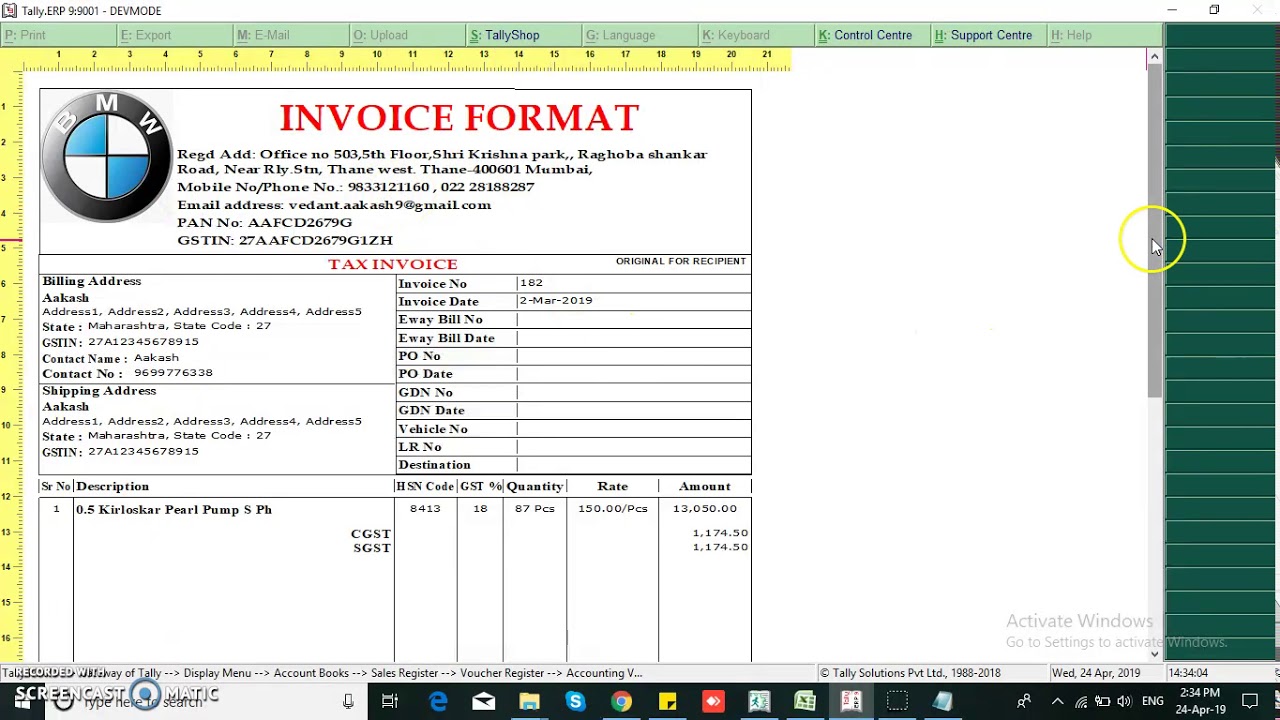The width and height of the screenshot is (1280, 720).
Task: Click the quantity 87 Pcs cell
Action: coord(535,508)
